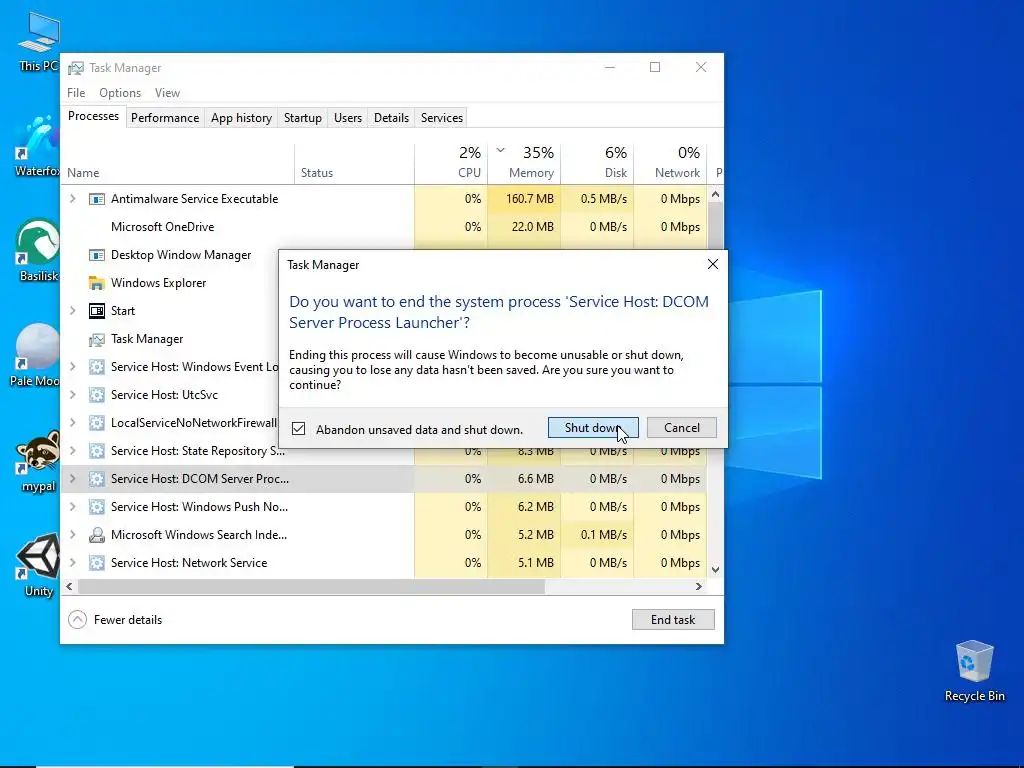The height and width of the screenshot is (768, 1024).
Task: Click the Windows Explorer folder icon
Action: tap(97, 283)
